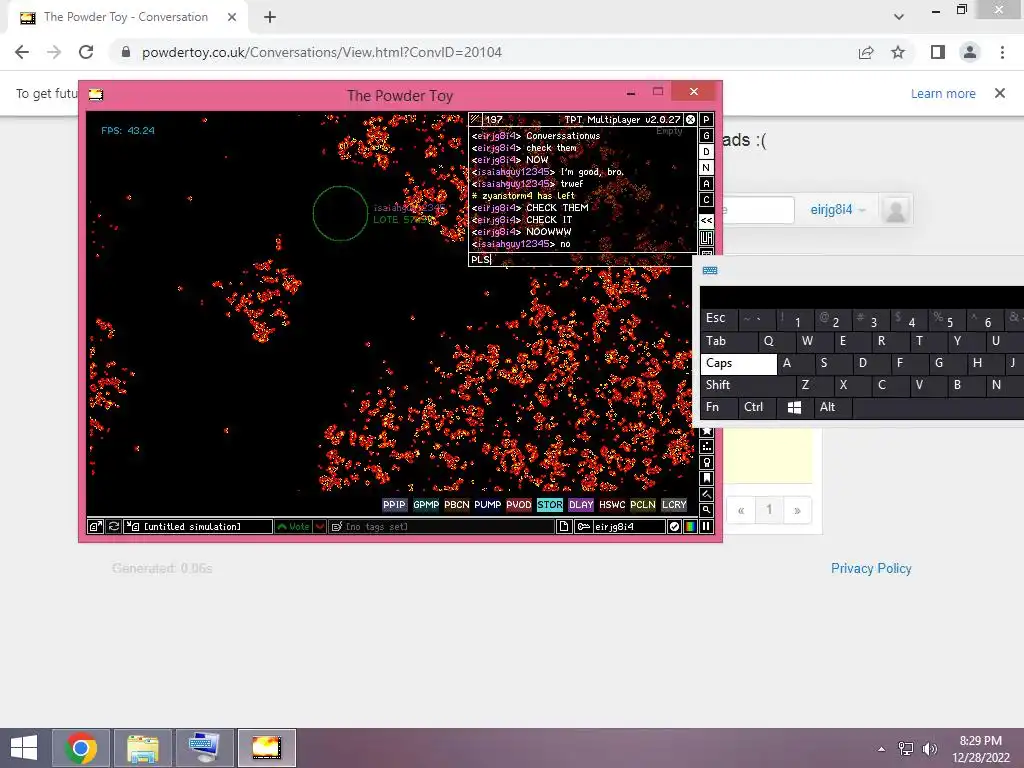Open the tools menu section icon
The width and height of the screenshot is (1024, 768).
point(706,494)
